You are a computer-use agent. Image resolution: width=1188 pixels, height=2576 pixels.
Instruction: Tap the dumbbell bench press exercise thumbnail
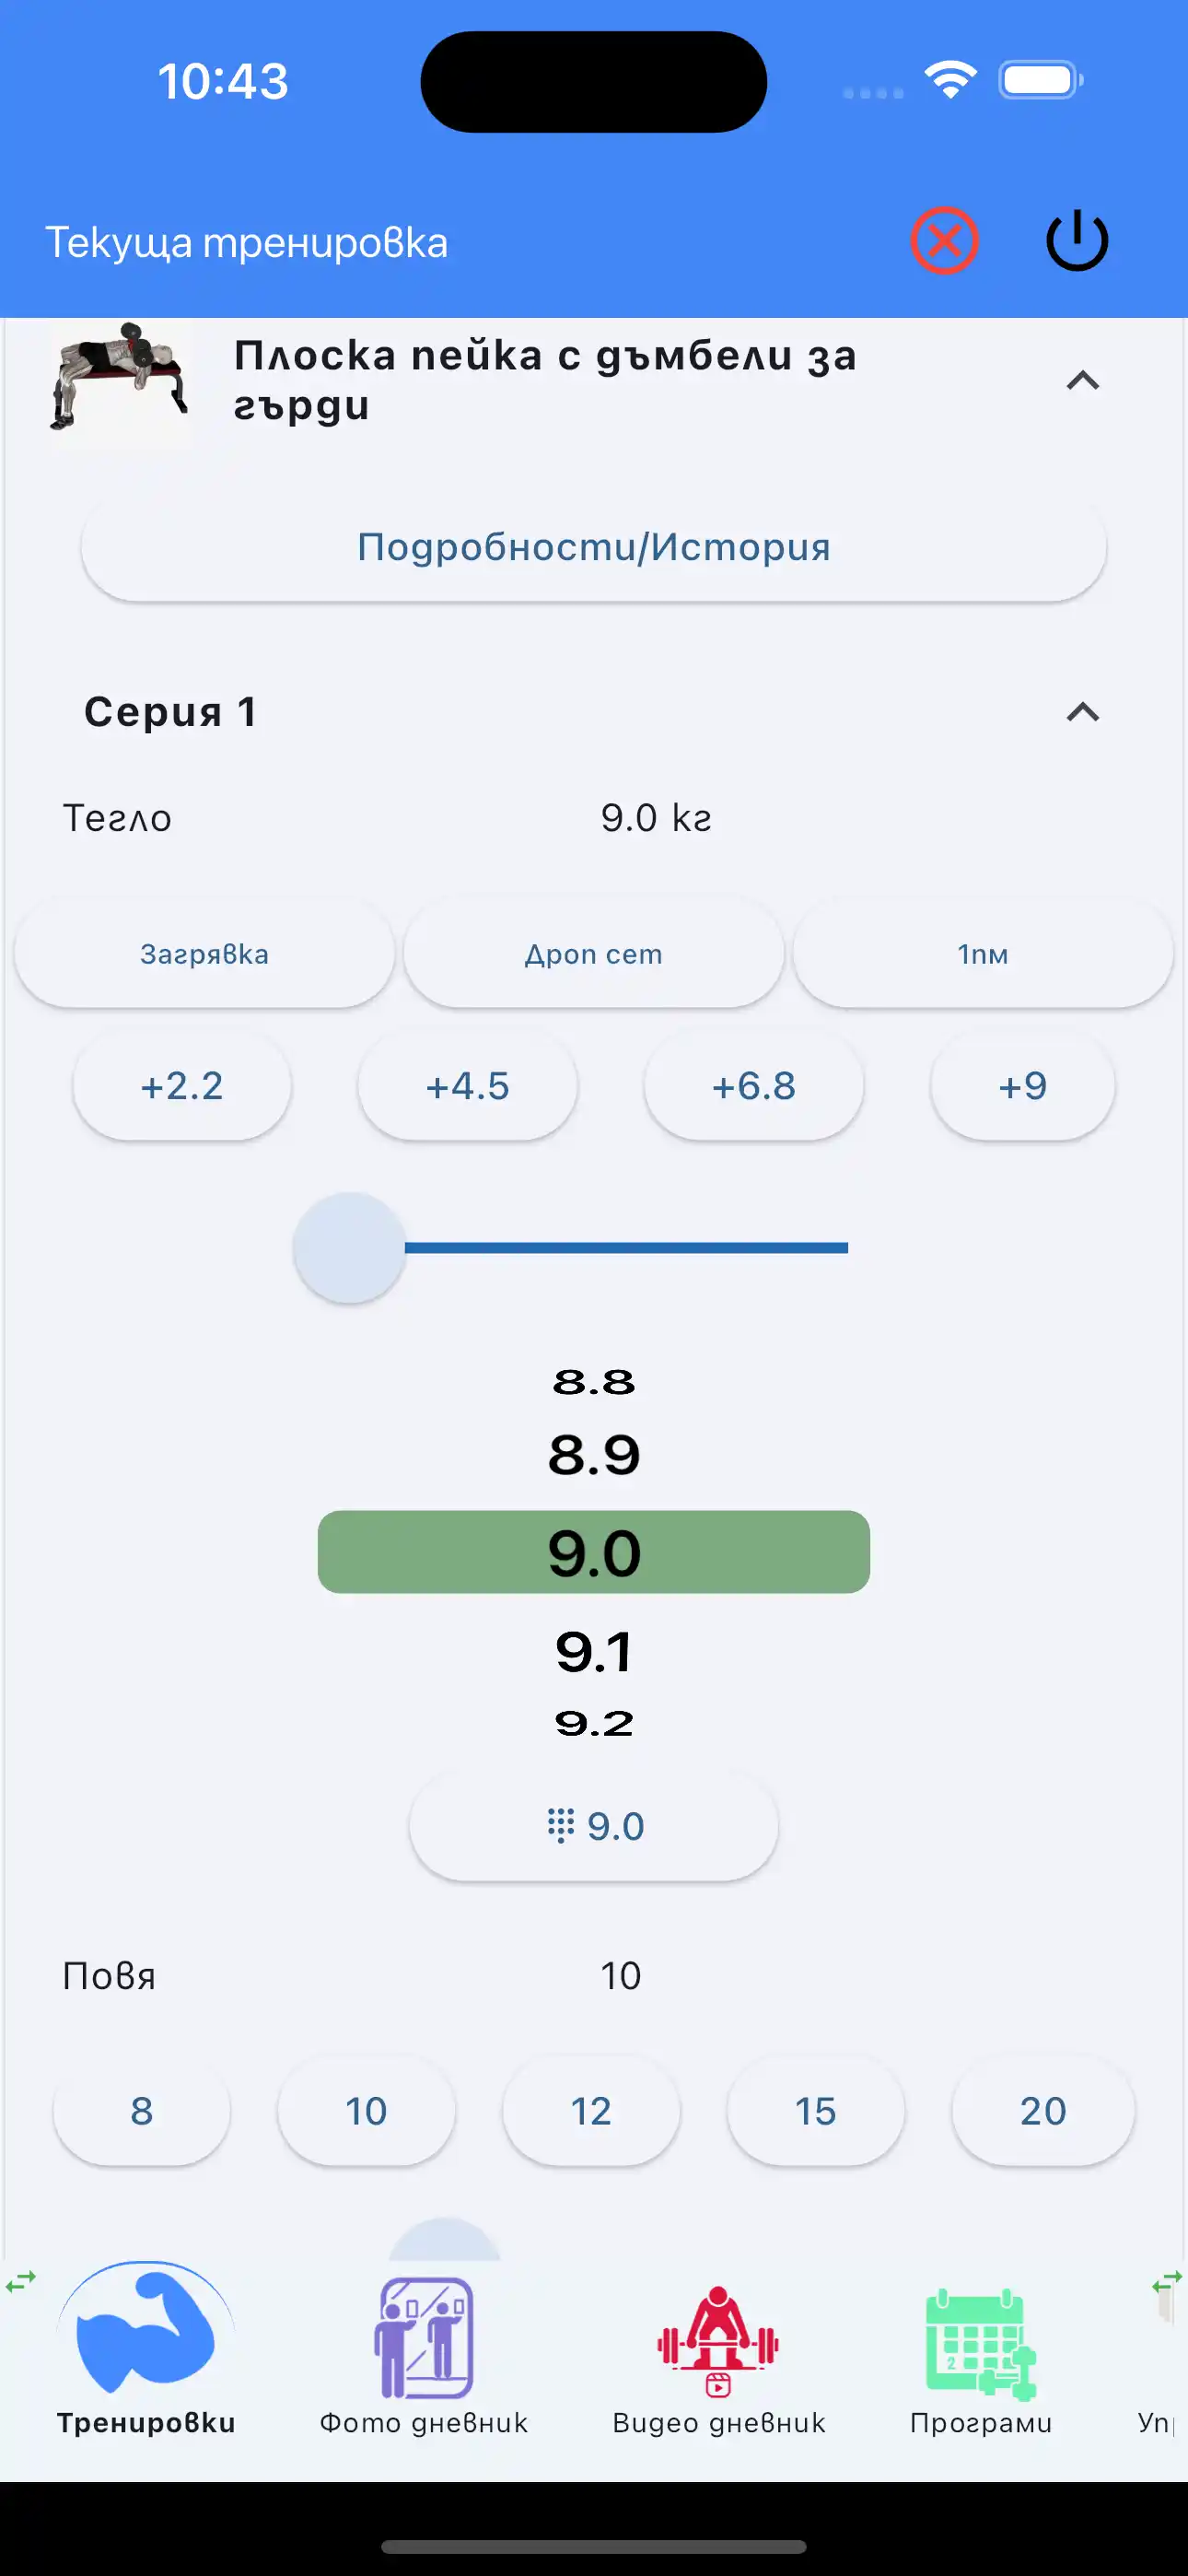point(120,382)
